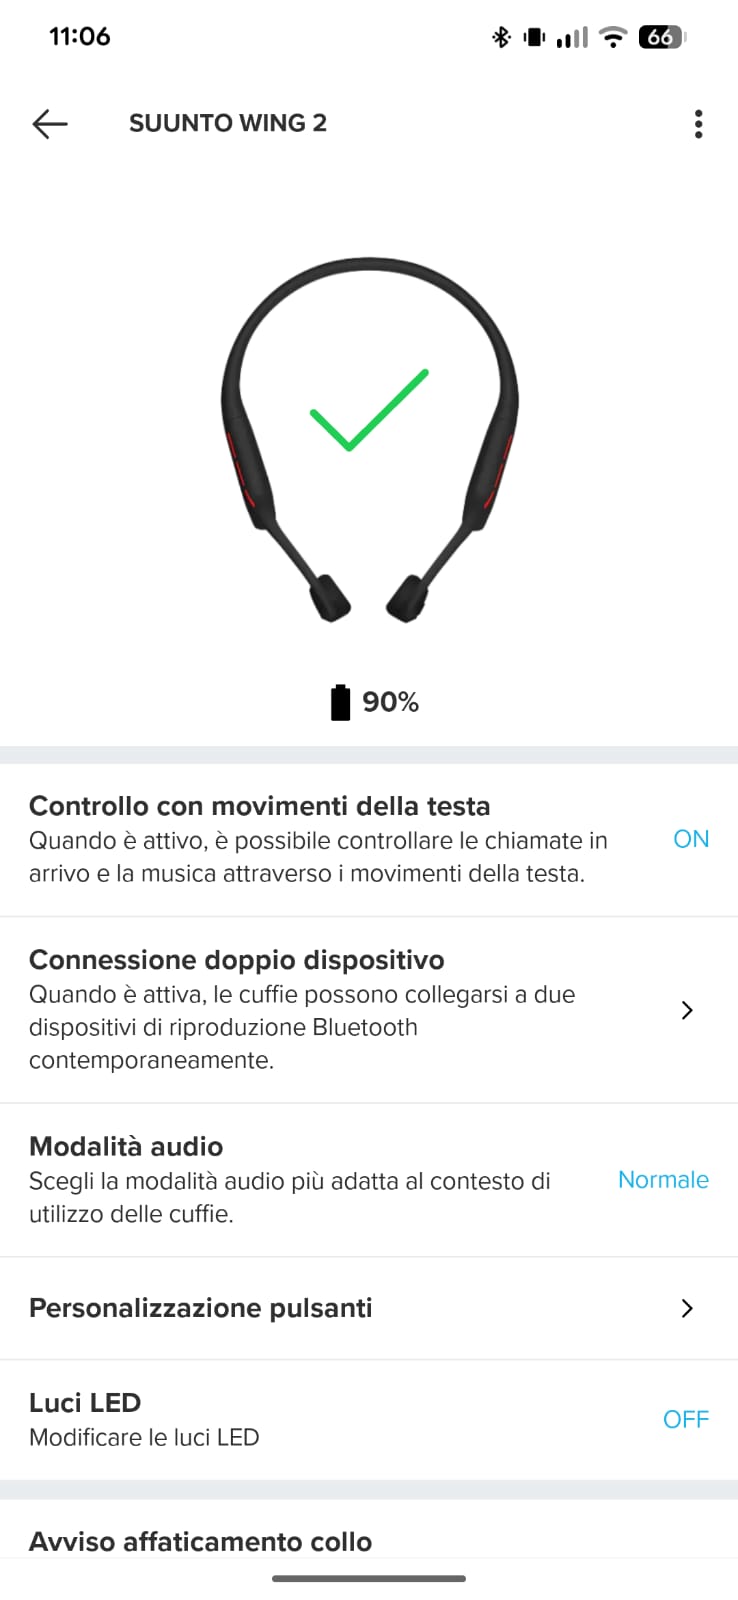This screenshot has width=738, height=1600.
Task: Tap the phone battery indicator showing 66
Action: tap(661, 37)
